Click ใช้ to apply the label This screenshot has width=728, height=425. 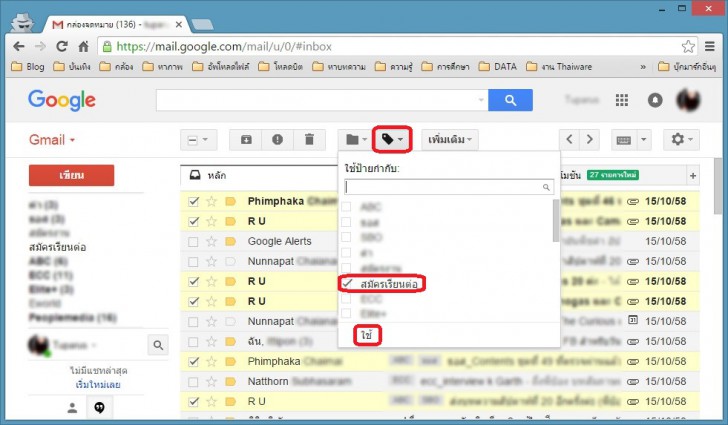click(x=367, y=335)
